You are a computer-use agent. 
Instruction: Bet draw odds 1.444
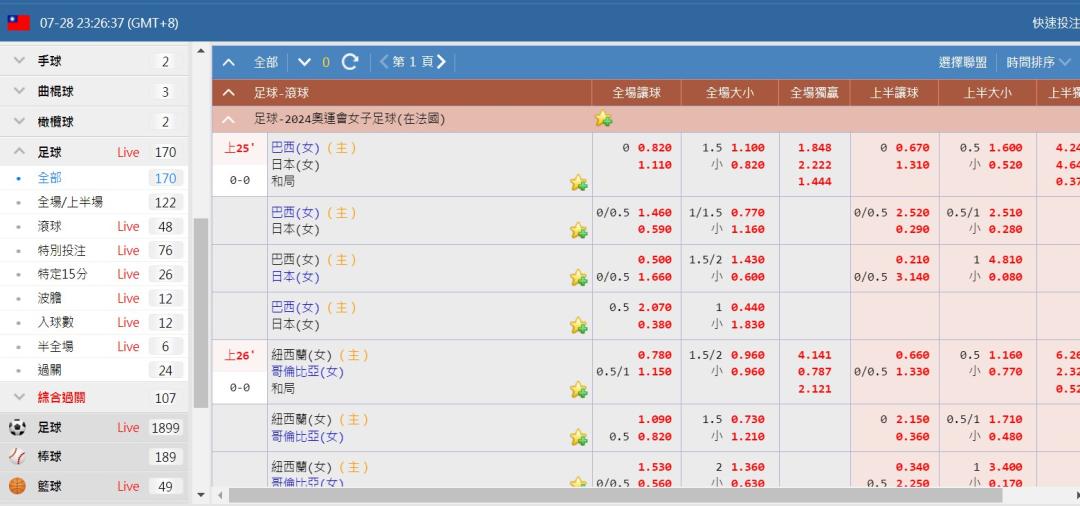(815, 182)
